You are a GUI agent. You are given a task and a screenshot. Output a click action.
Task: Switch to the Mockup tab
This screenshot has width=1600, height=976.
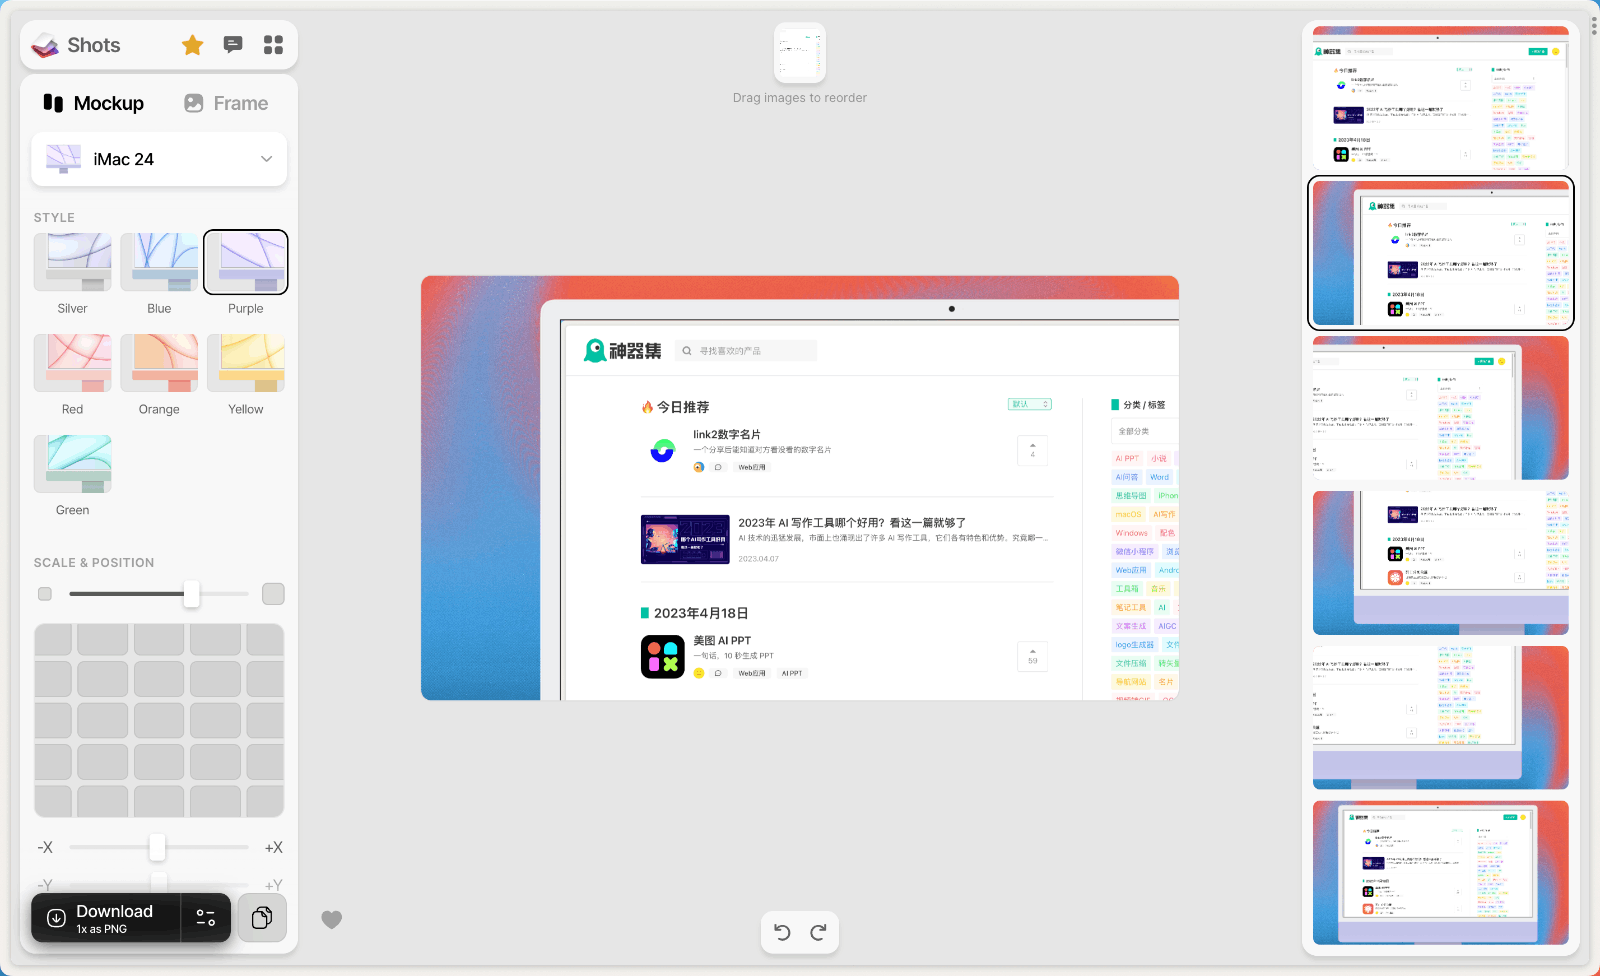point(95,103)
